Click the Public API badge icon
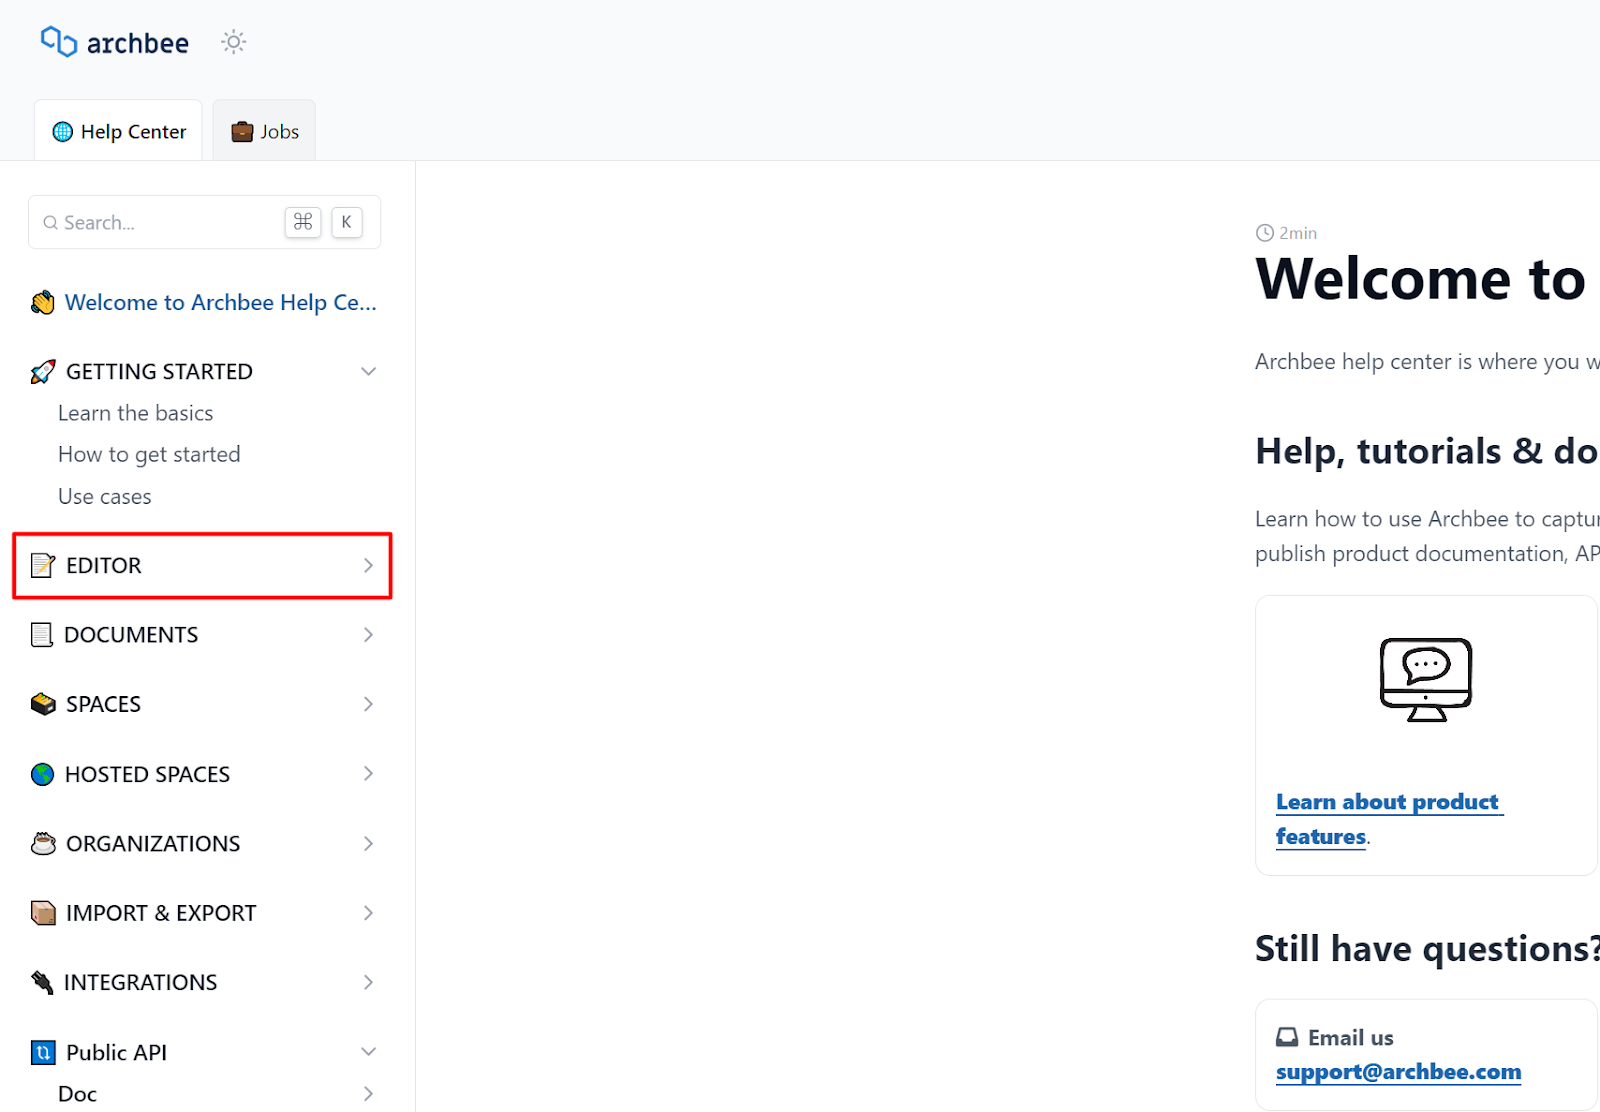 point(42,1051)
